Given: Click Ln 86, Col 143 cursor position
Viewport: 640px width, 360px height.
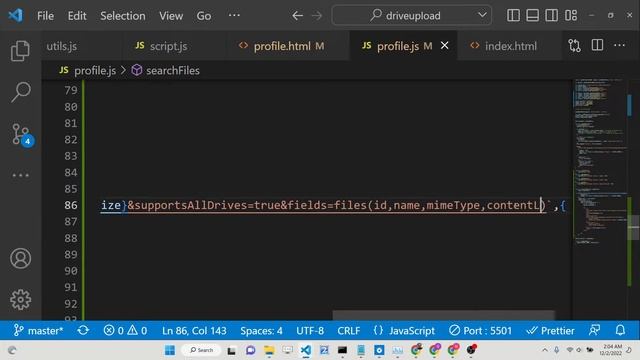Looking at the screenshot, I should coord(194,330).
